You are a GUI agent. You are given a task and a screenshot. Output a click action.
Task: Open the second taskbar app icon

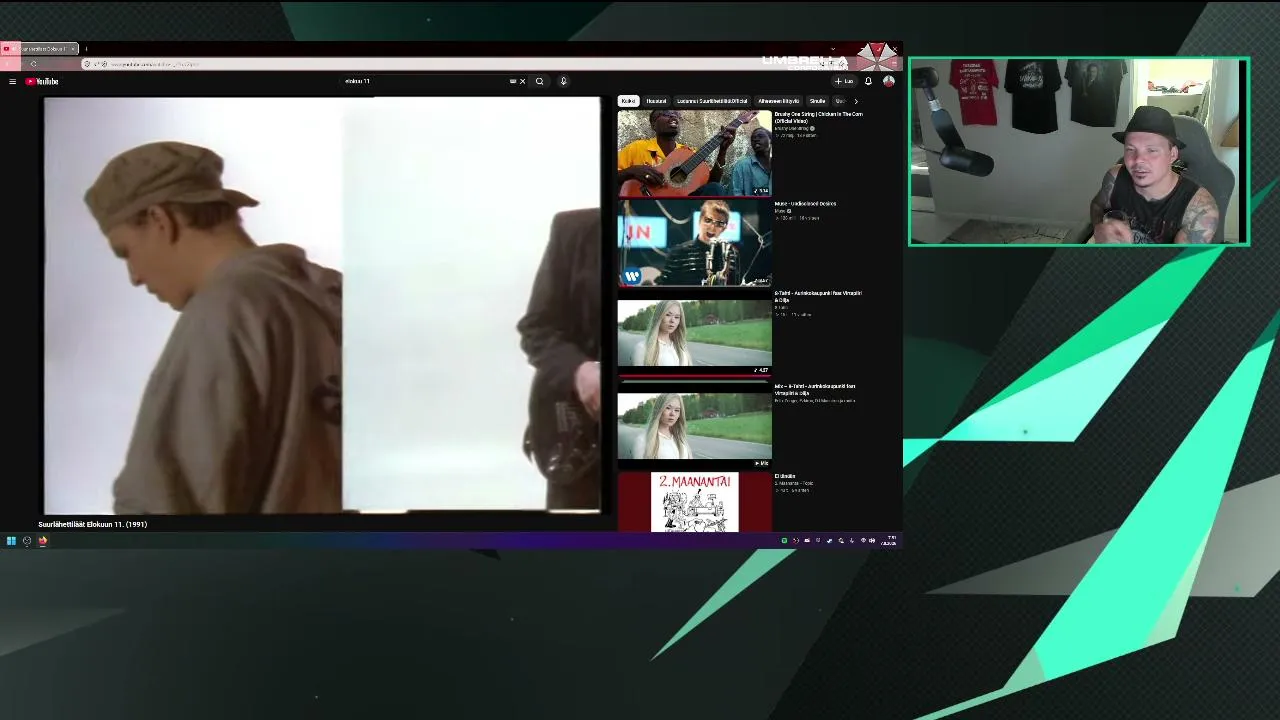pos(27,541)
